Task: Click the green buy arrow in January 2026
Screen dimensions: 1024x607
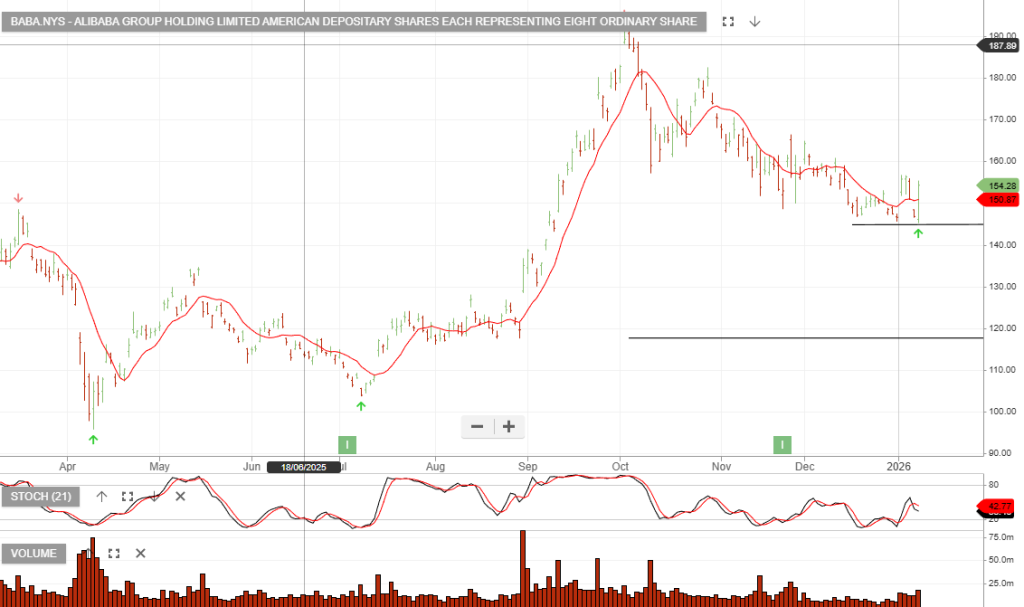Action: click(918, 234)
